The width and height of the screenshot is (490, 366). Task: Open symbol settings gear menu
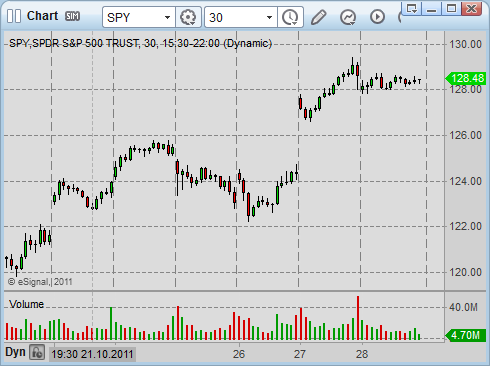coord(188,17)
